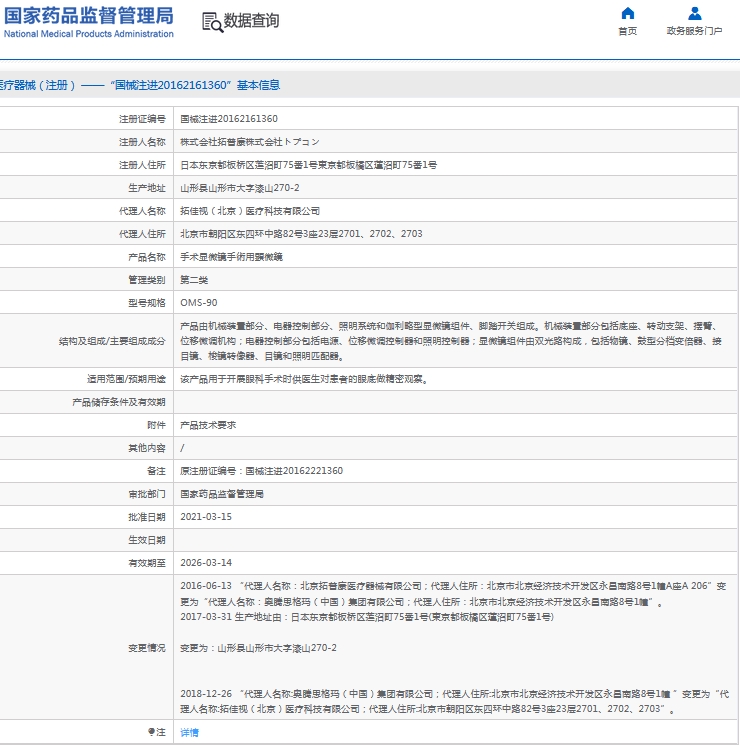Click the National Medical Products Administration subtitle
740x745 pixels.
point(88,34)
